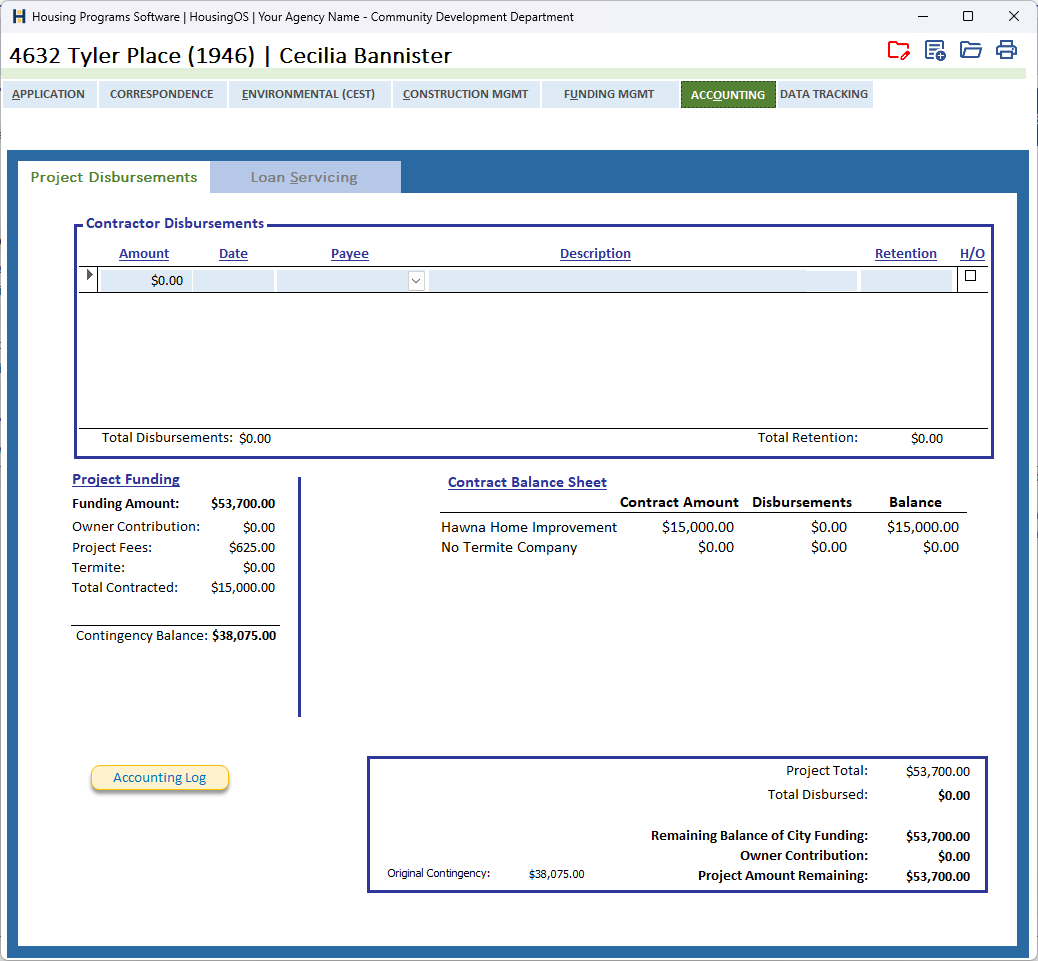Click the Total Retention $0.00 value

[x=927, y=438]
